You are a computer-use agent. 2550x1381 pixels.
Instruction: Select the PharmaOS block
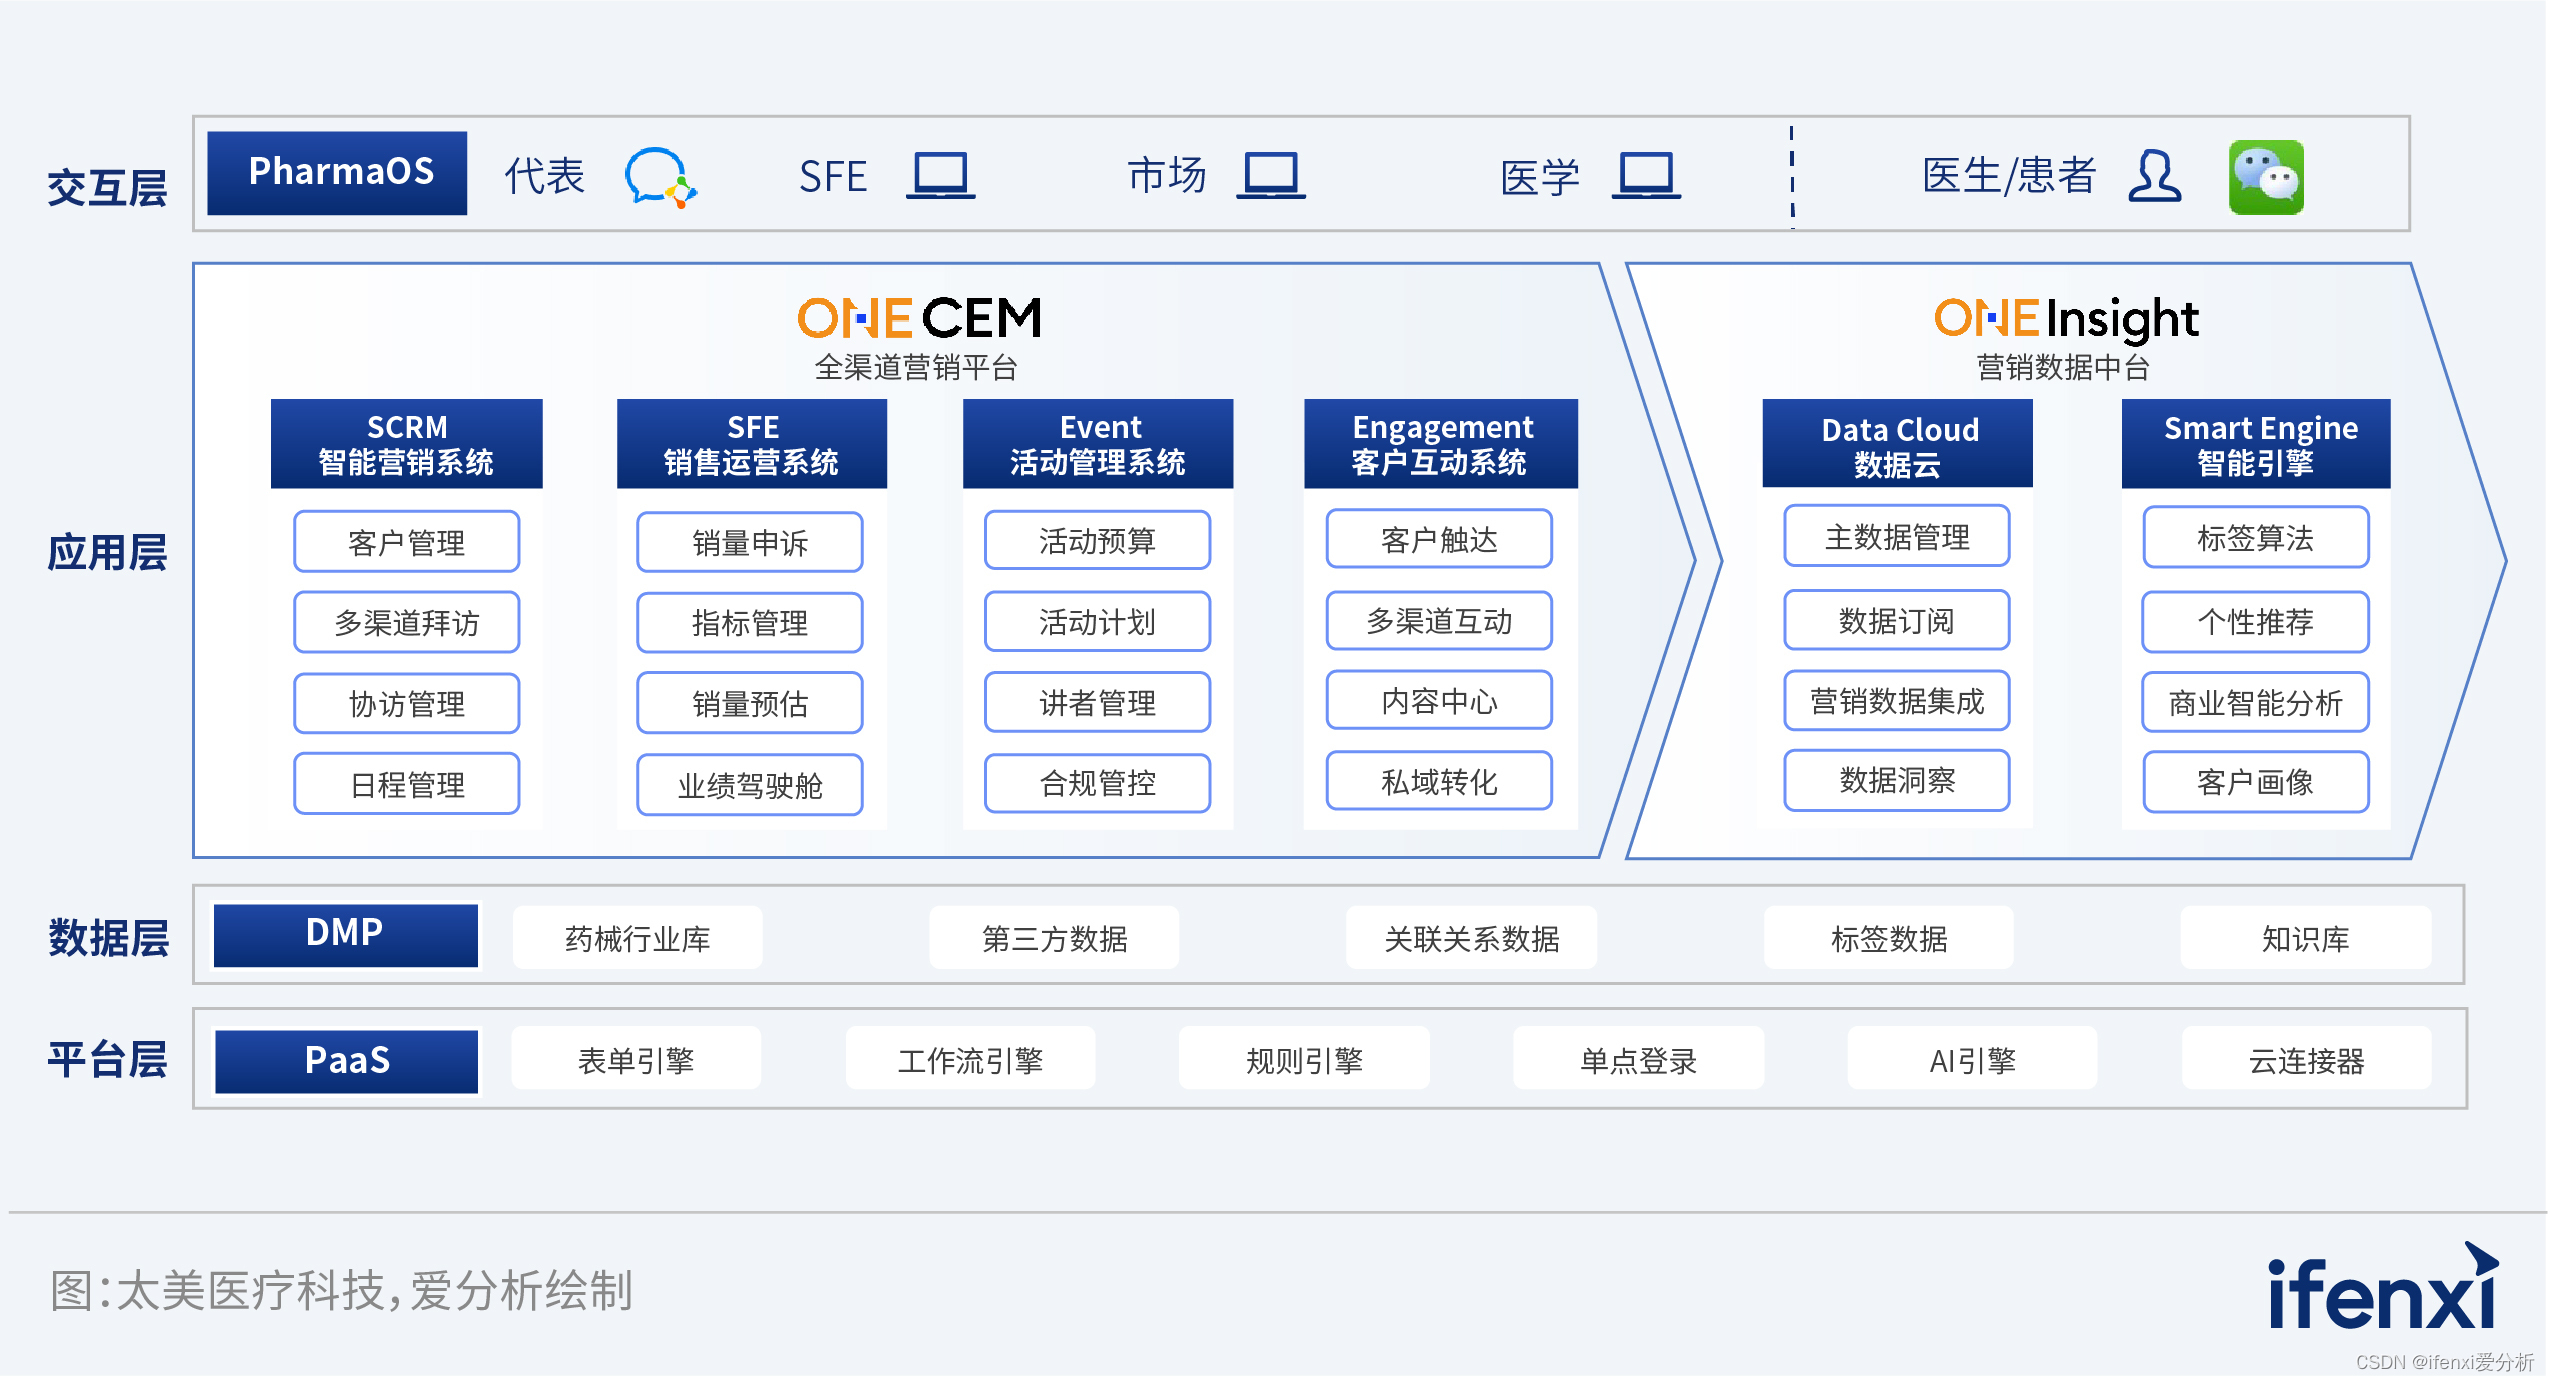pyautogui.click(x=337, y=173)
